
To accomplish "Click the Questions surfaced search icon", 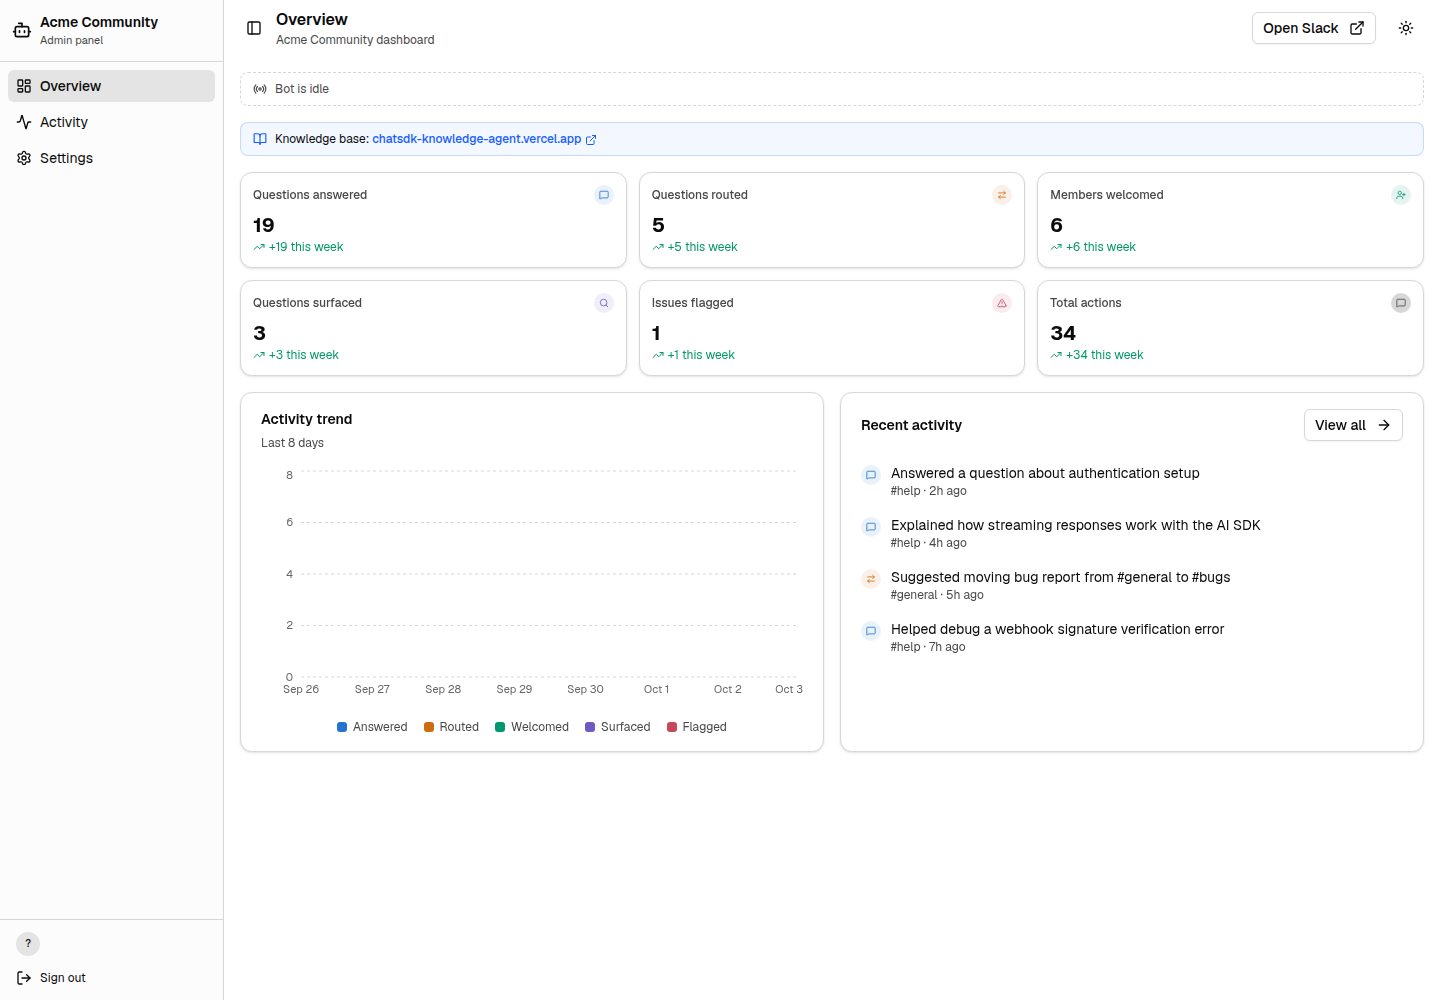I will click(x=604, y=303).
